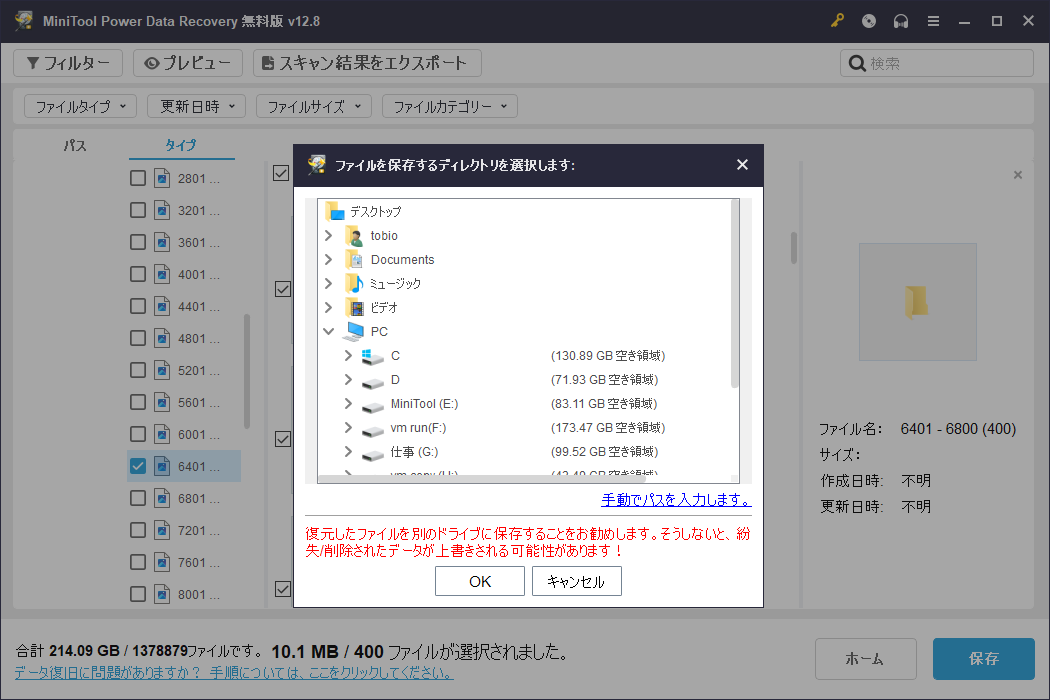
Task: Uncheck the selected 6401 file checkbox
Action: coord(136,466)
